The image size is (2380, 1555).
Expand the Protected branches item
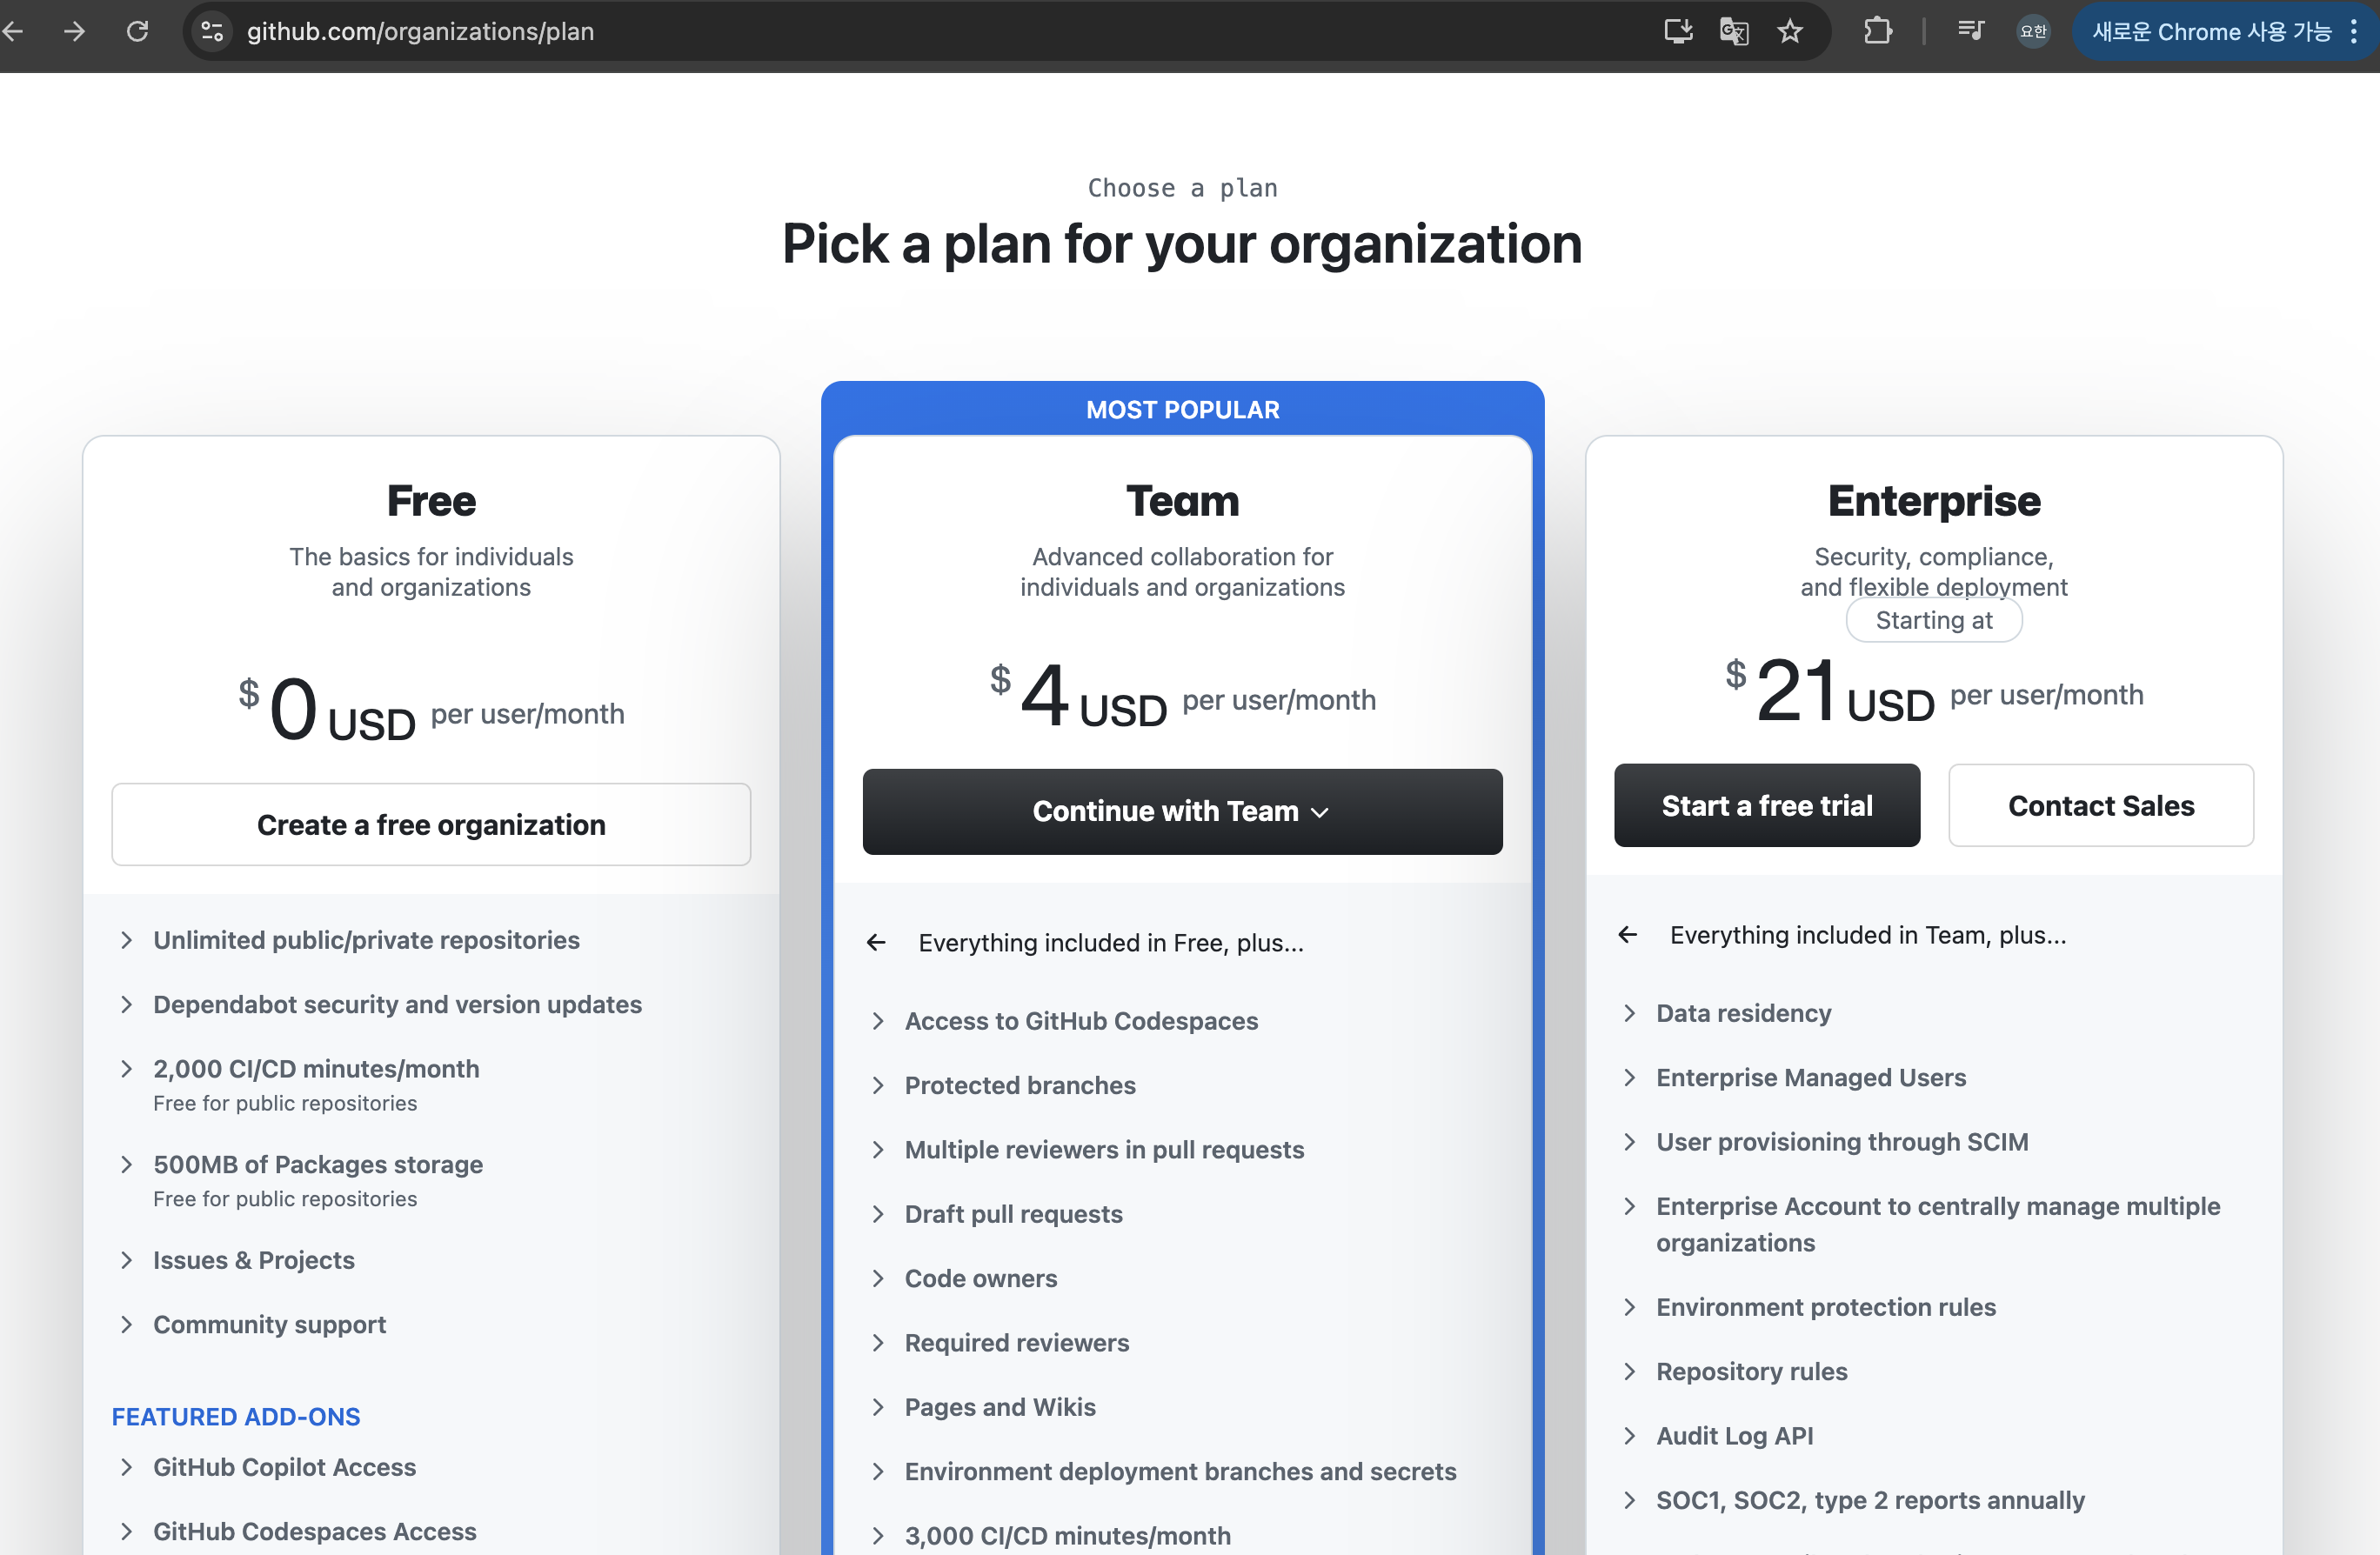(1019, 1085)
